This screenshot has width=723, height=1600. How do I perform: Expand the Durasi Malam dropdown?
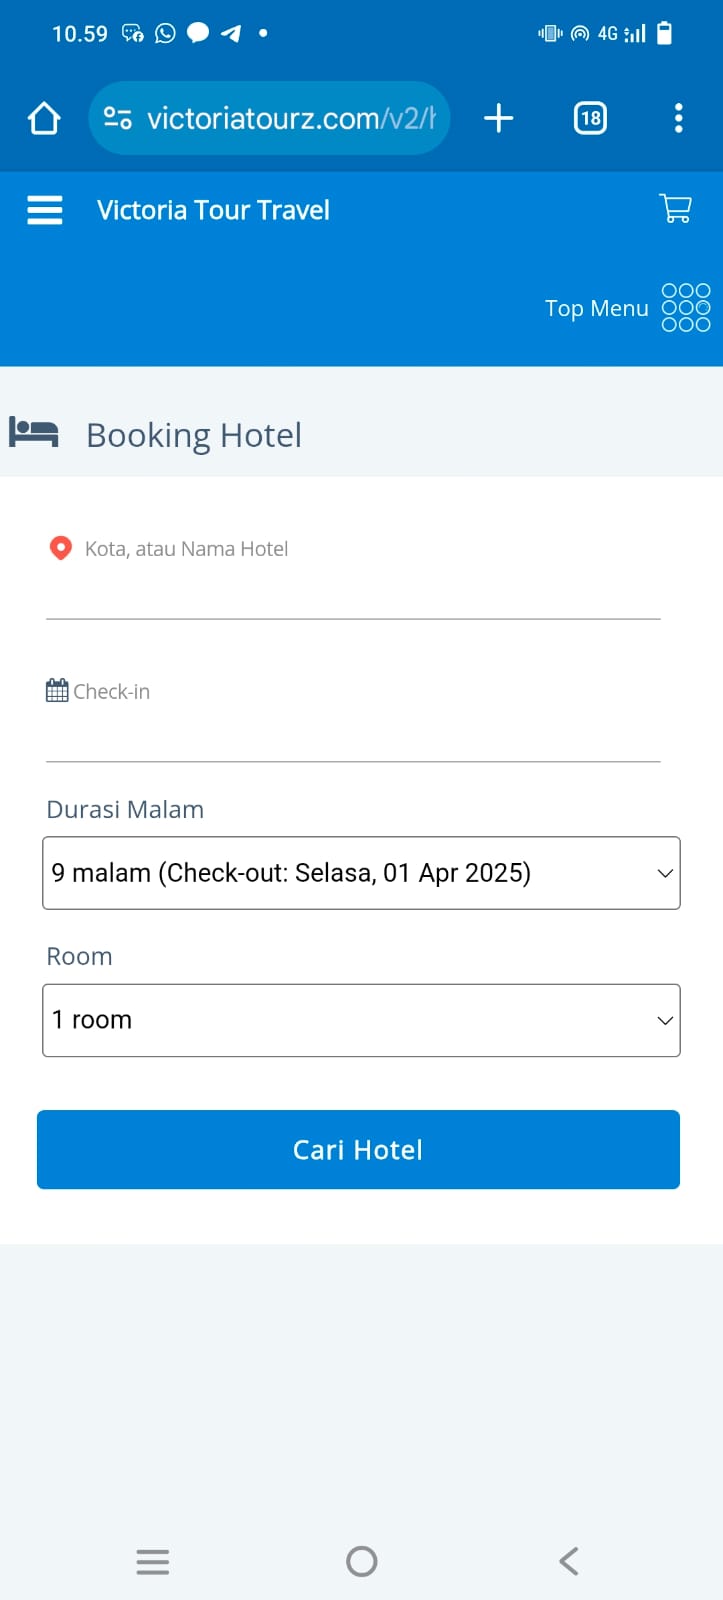[361, 873]
